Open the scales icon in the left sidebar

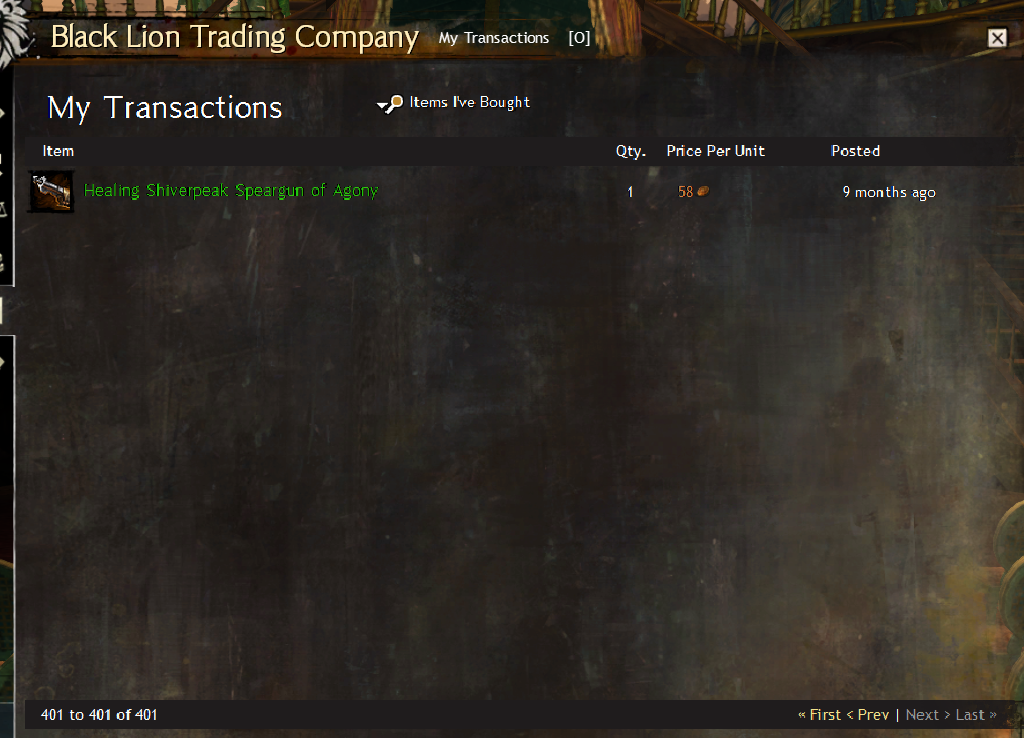coord(3,210)
